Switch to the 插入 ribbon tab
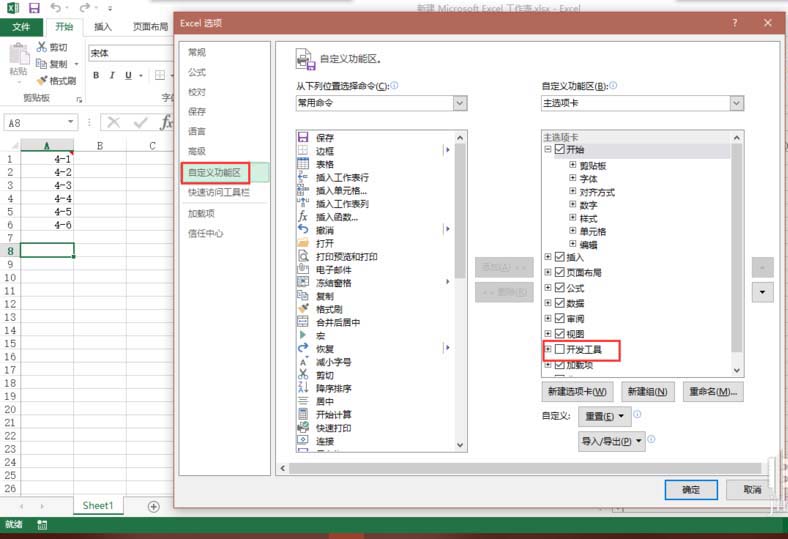 pyautogui.click(x=103, y=27)
